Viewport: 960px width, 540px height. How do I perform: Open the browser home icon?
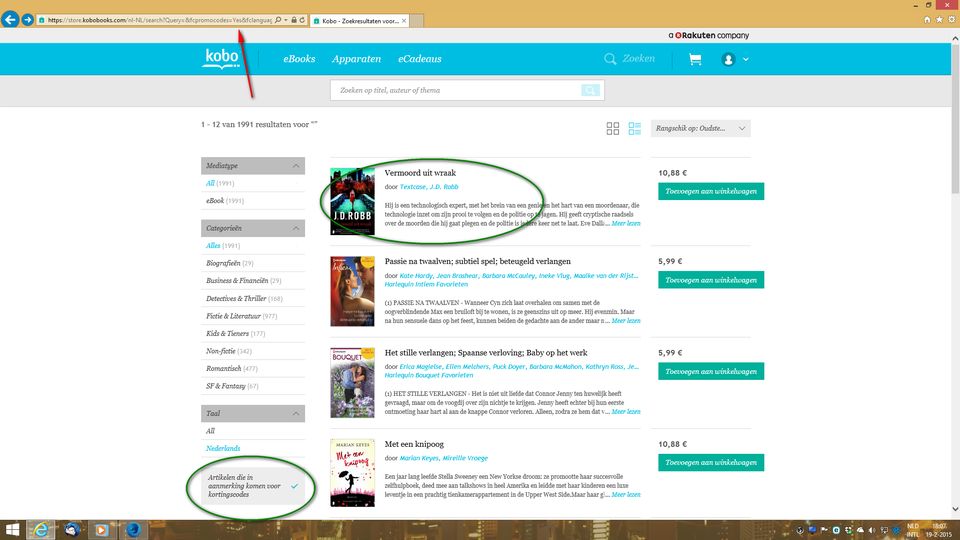pos(927,20)
